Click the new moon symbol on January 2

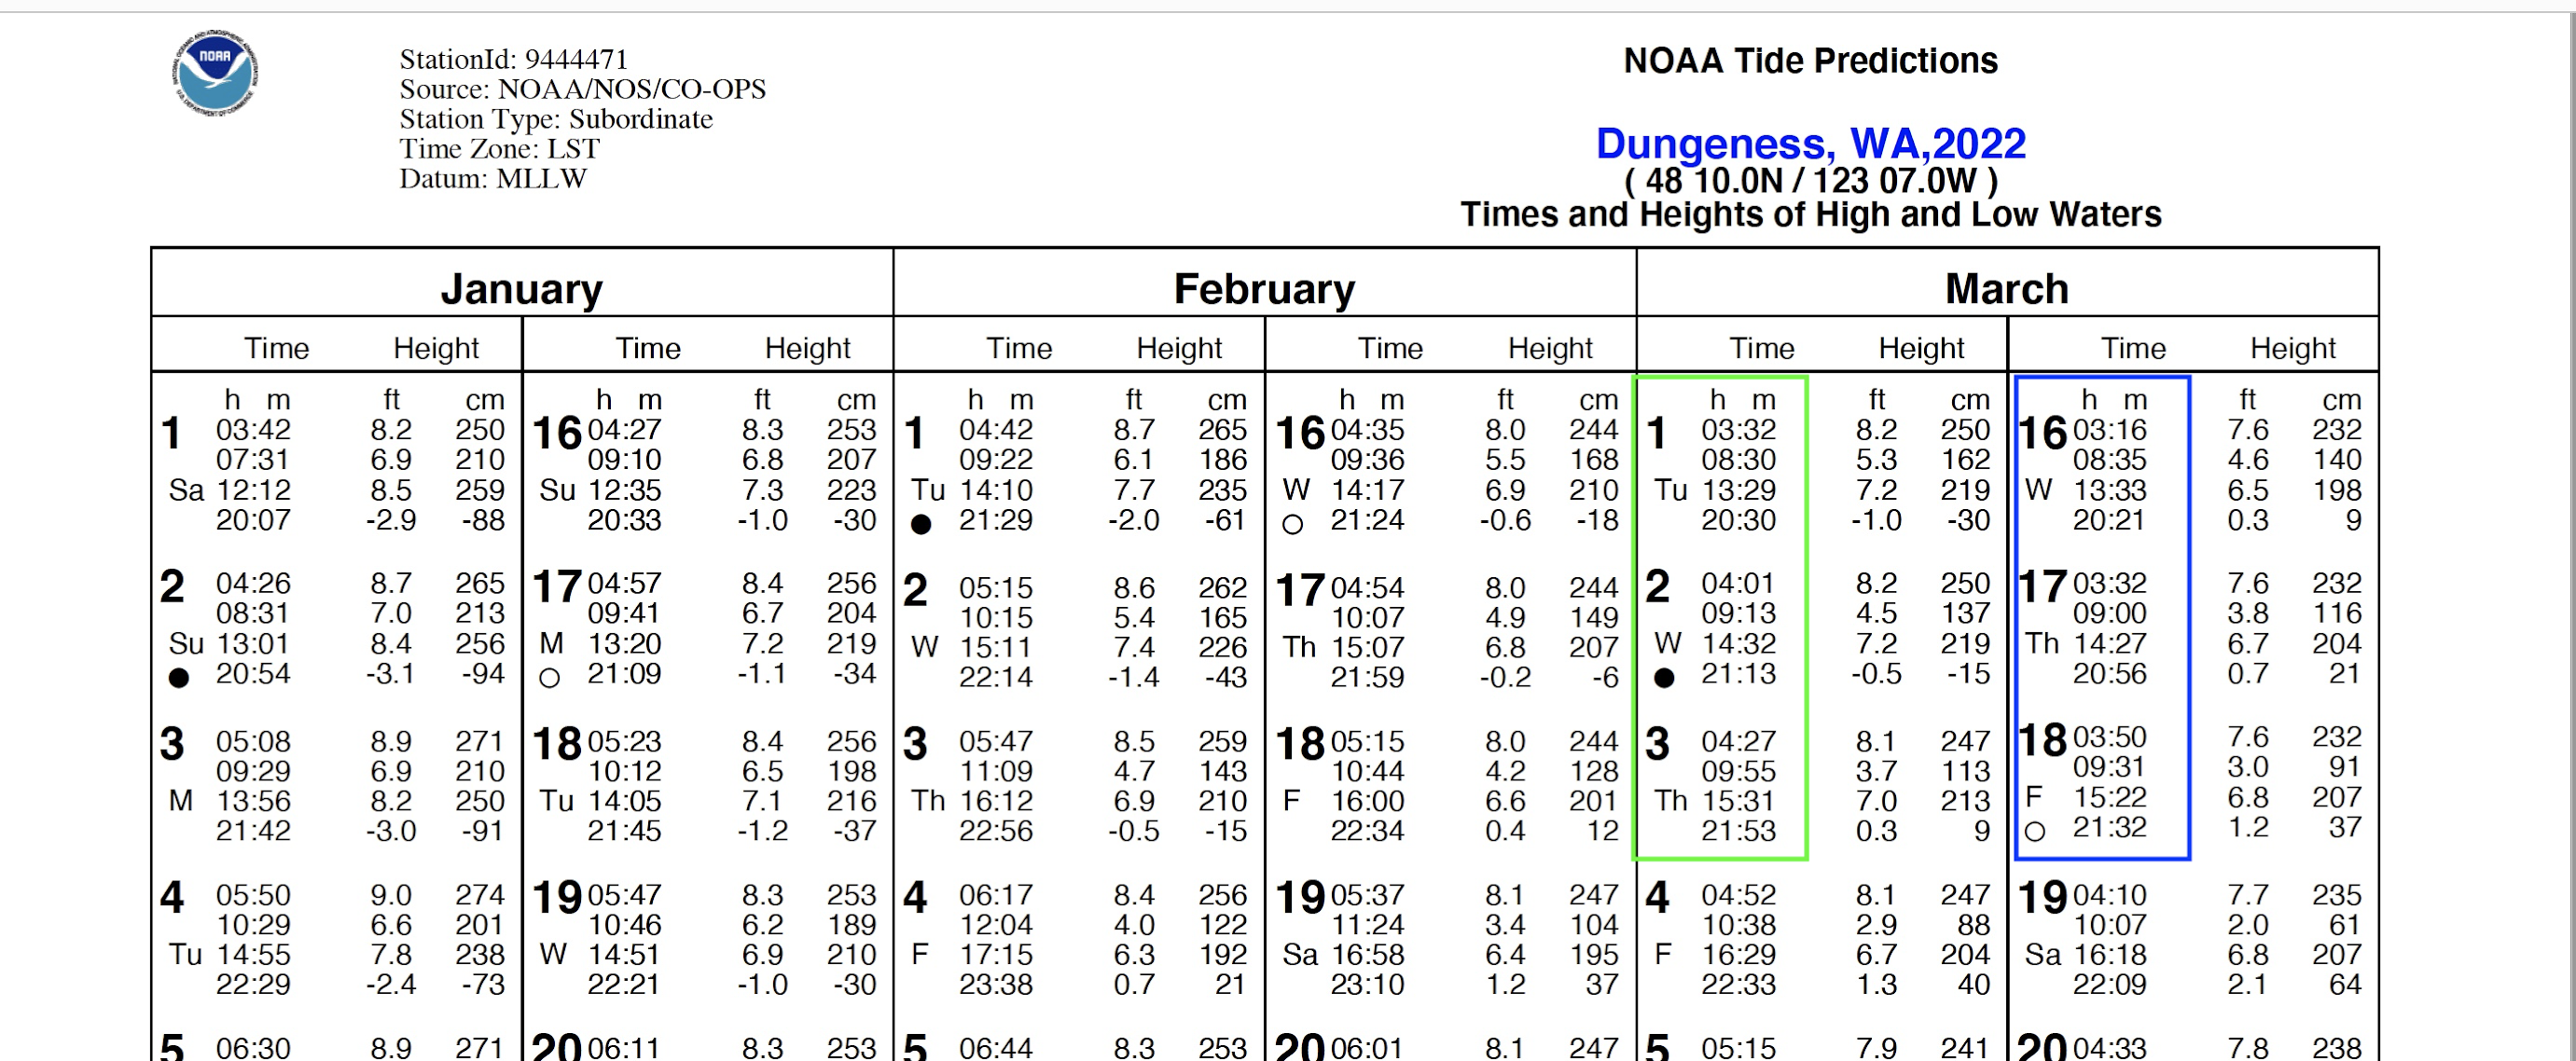pyautogui.click(x=179, y=678)
